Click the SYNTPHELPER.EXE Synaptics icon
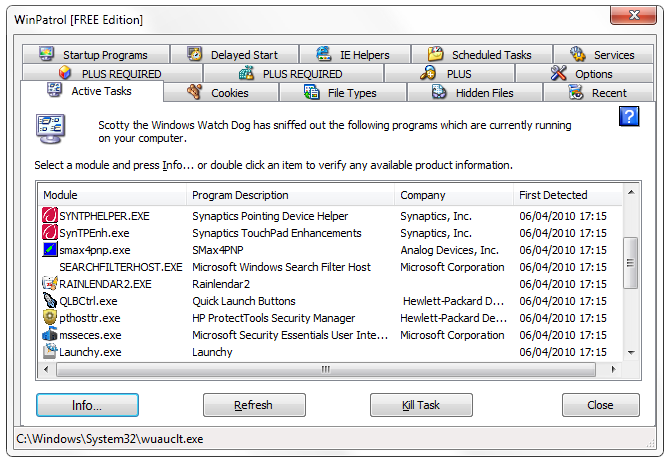Image resolution: width=670 pixels, height=461 pixels. [50, 215]
